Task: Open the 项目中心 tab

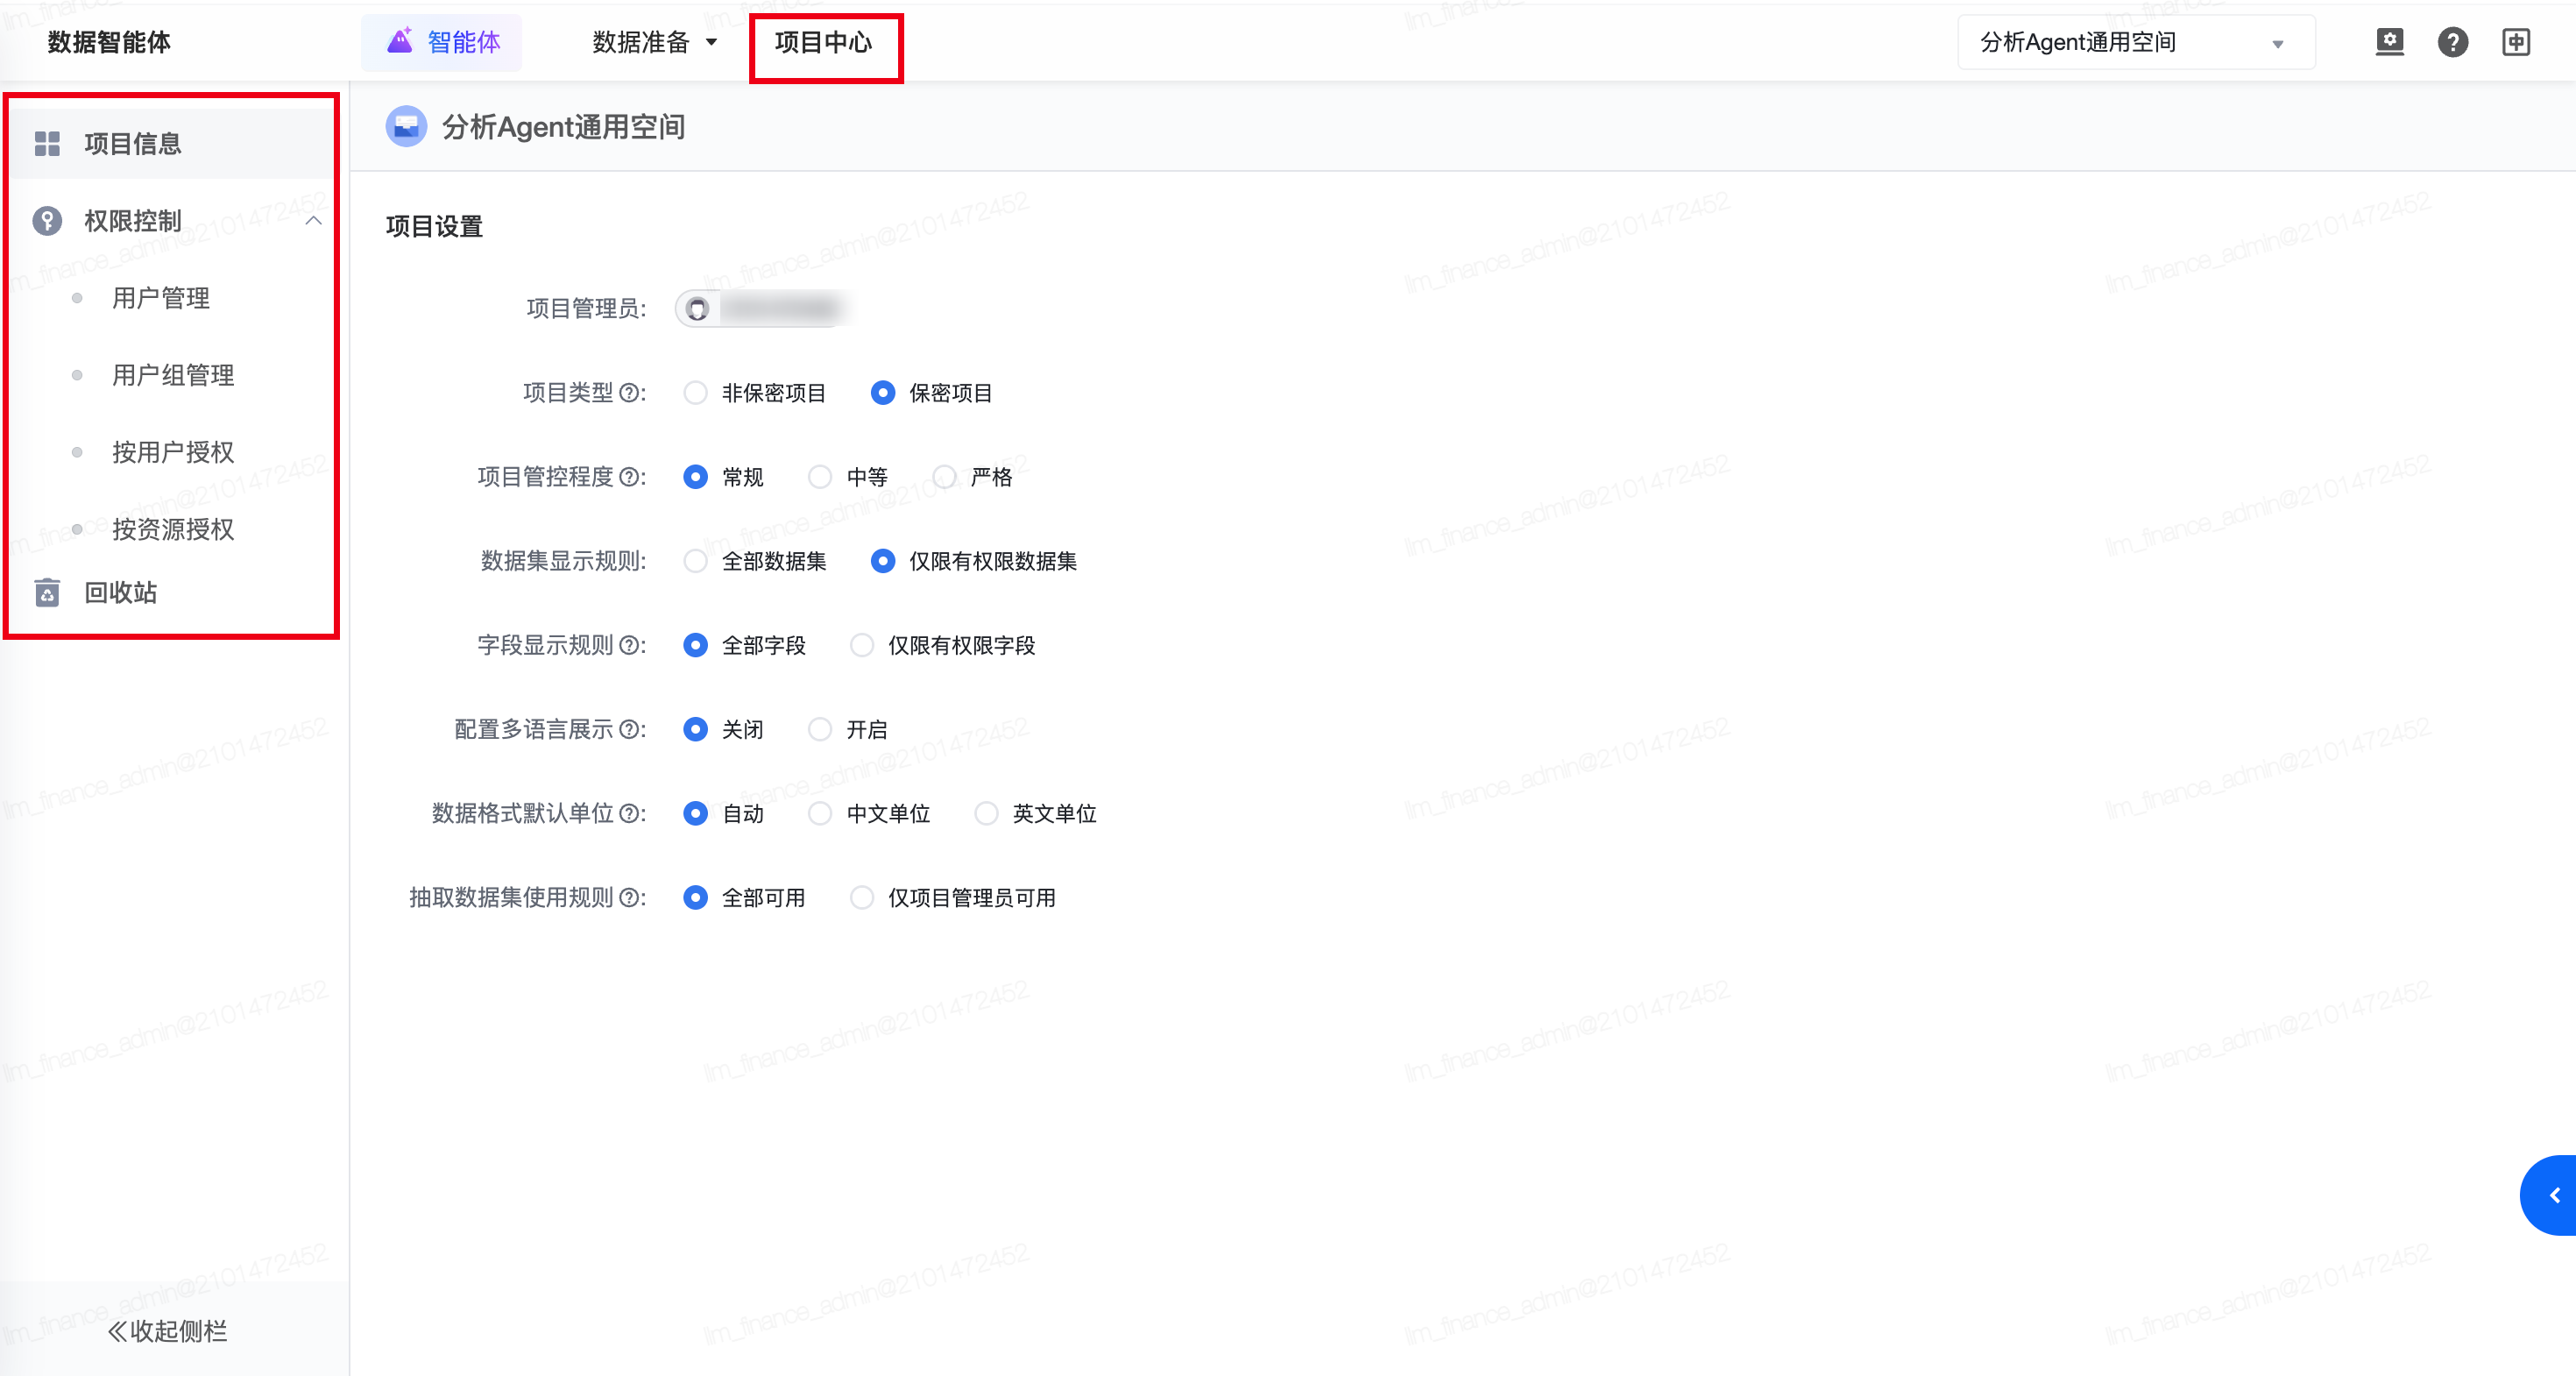Action: click(x=823, y=42)
